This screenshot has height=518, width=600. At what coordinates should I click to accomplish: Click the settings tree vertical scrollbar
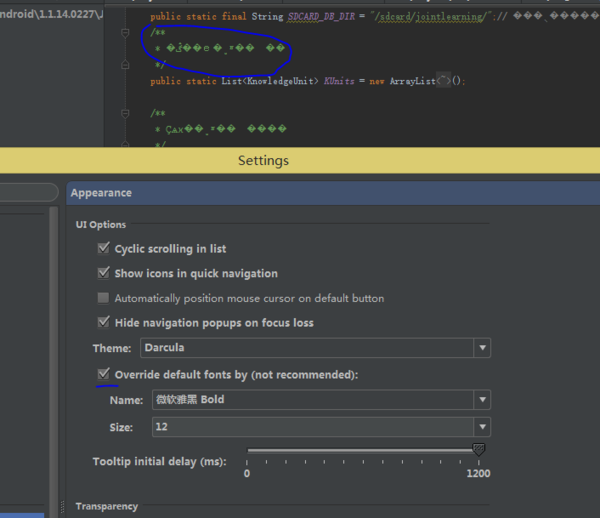[54, 360]
